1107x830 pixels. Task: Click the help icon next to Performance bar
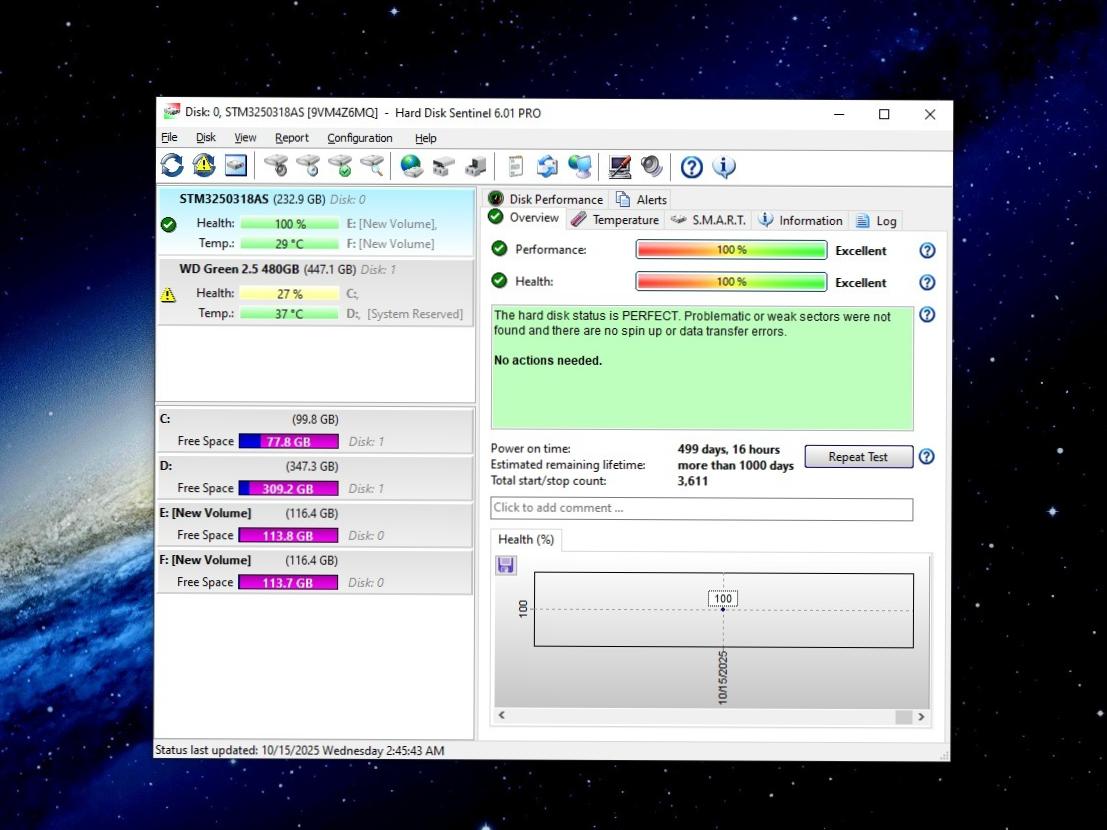click(926, 250)
